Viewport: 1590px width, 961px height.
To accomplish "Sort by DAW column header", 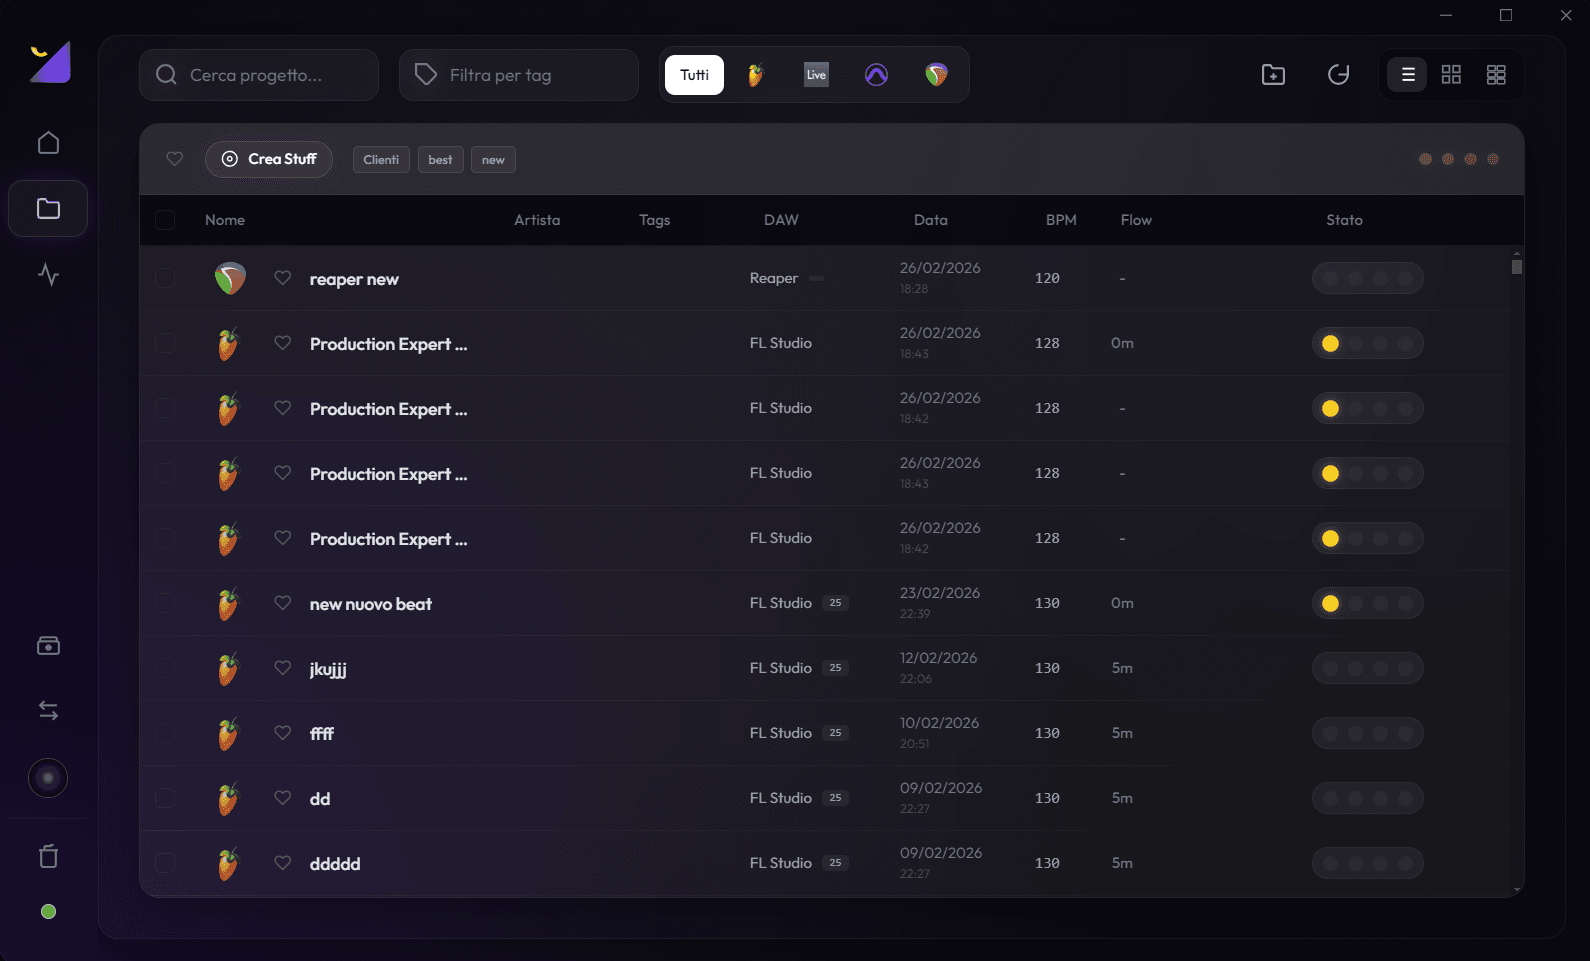I will 781,220.
